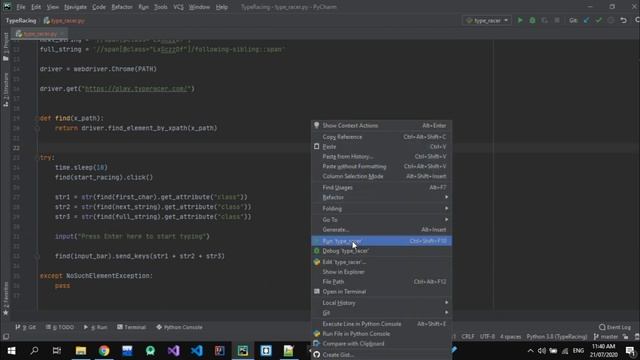The image size is (640, 360).
Task: Choose File Path in context menu
Action: point(381,282)
